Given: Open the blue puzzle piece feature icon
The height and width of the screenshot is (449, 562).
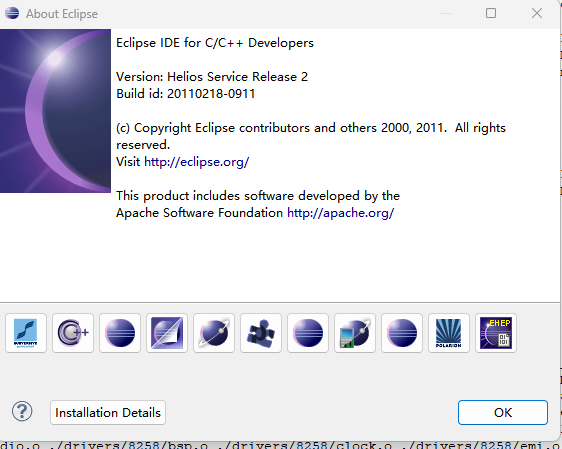Looking at the screenshot, I should (x=261, y=333).
